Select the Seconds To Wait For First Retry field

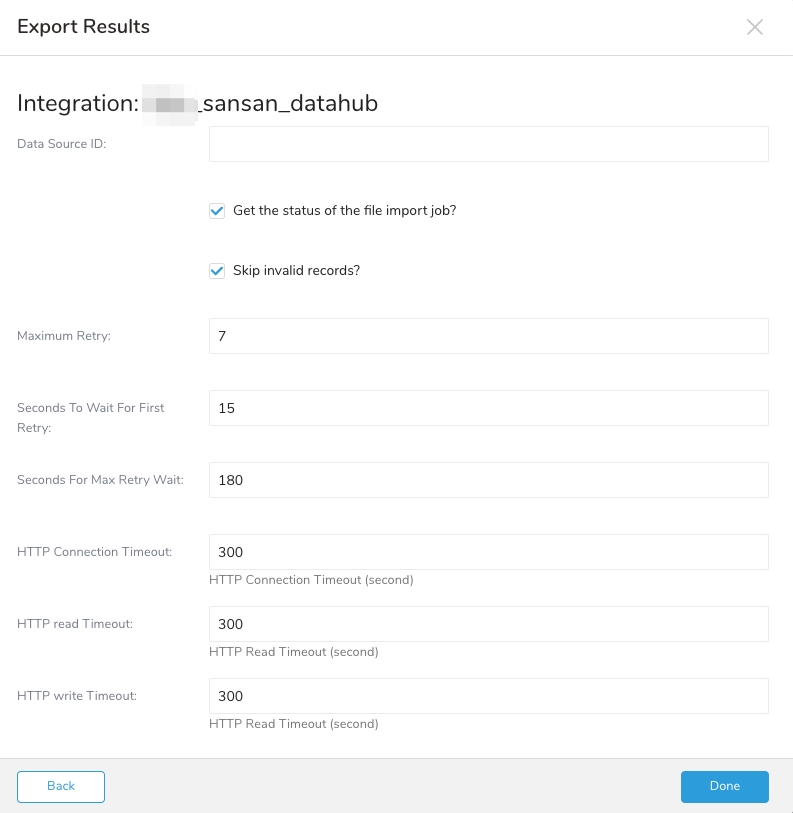(488, 408)
